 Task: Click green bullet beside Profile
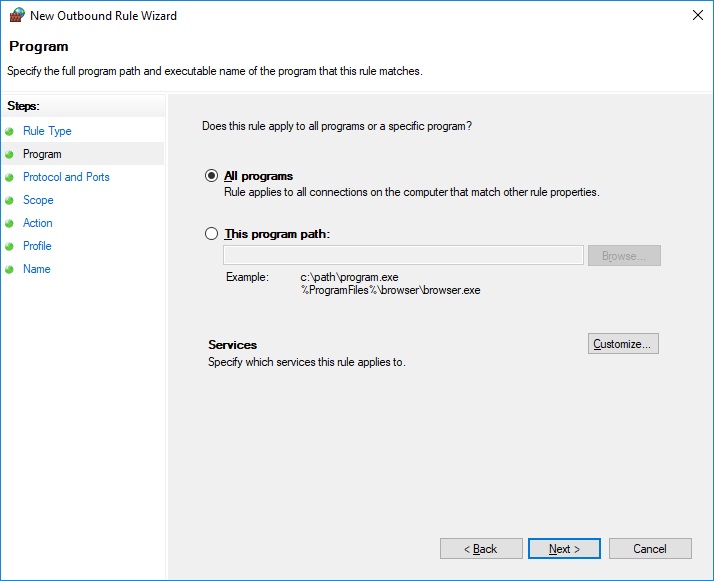(9, 246)
